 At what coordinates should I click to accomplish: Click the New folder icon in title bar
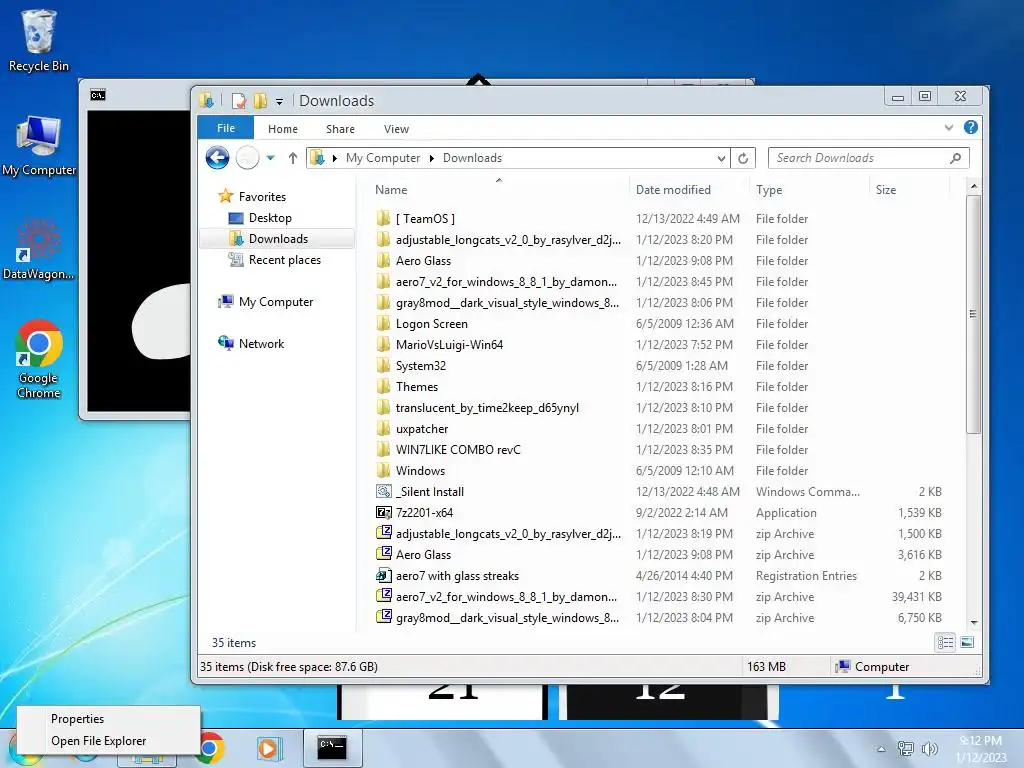point(260,101)
